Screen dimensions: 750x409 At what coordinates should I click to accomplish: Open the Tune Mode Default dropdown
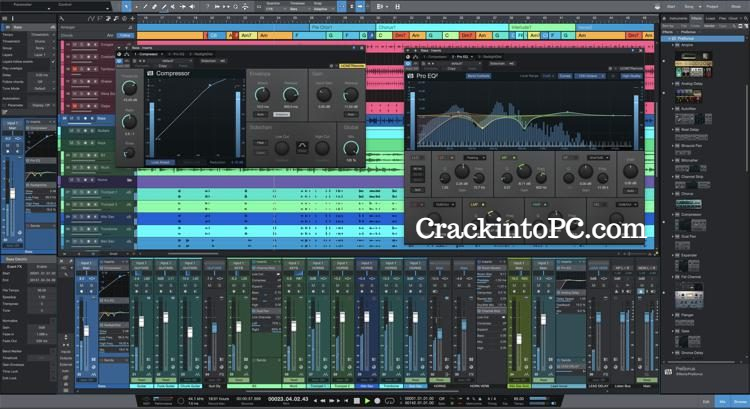click(x=42, y=88)
